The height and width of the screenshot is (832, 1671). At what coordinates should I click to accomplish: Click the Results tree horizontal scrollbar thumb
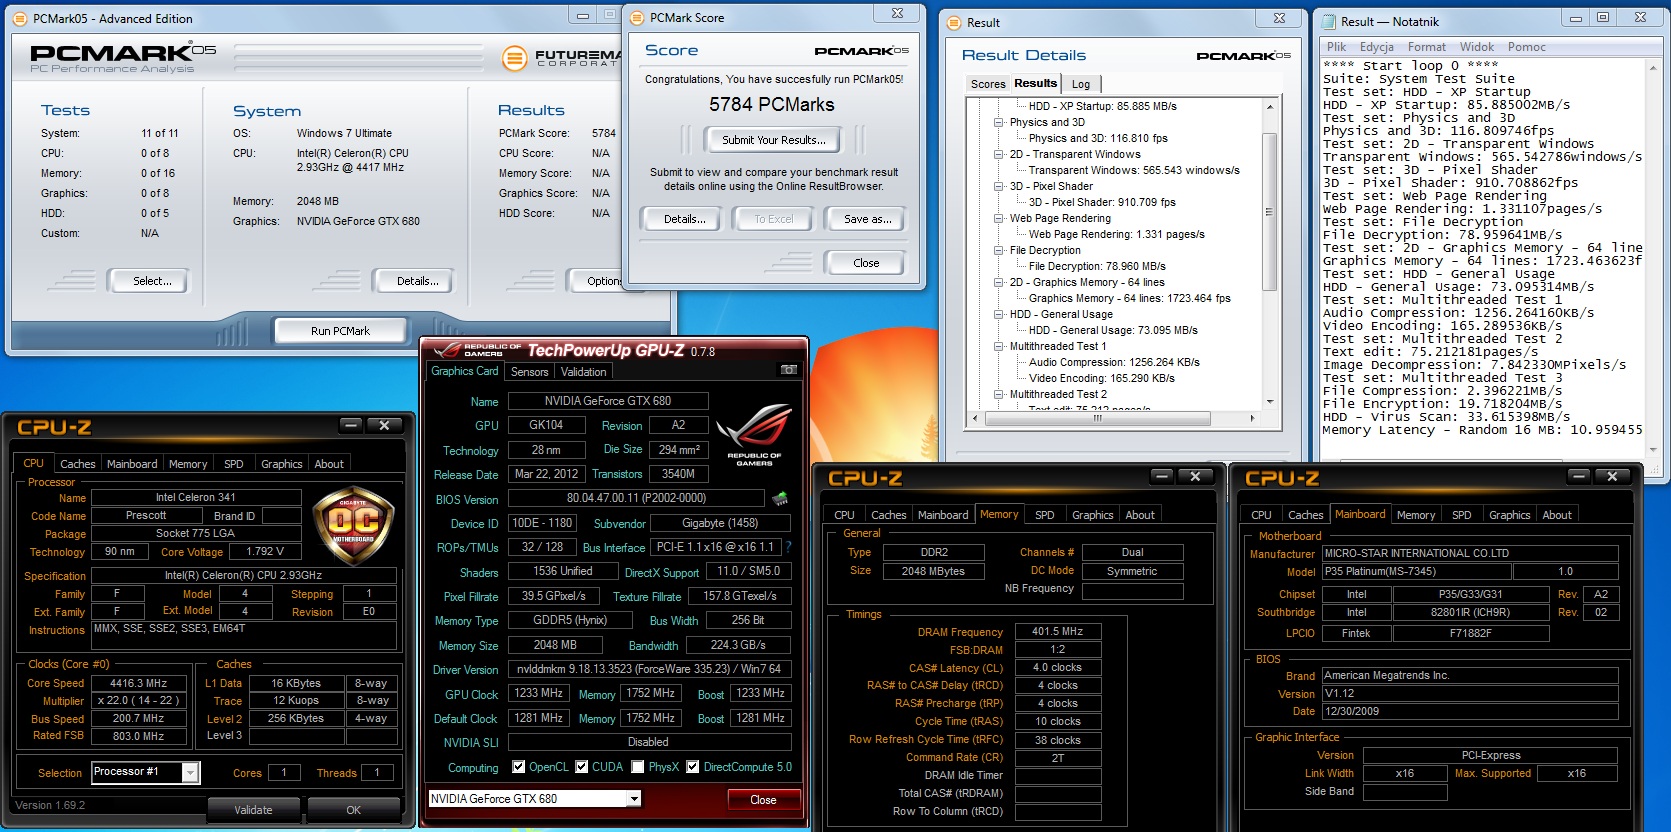click(x=1097, y=418)
